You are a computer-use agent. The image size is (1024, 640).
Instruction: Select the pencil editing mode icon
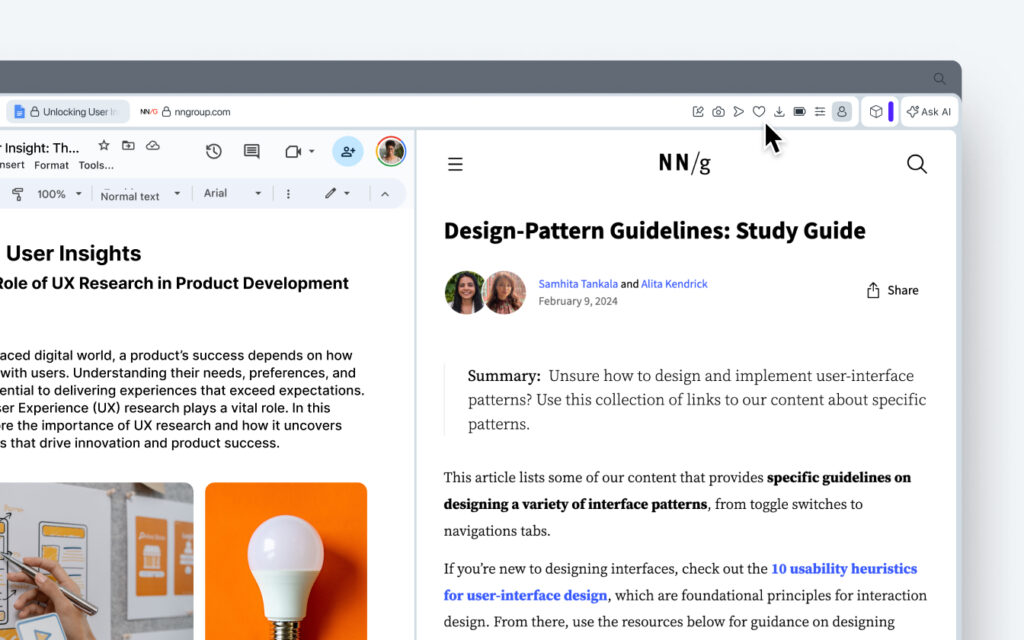point(330,193)
